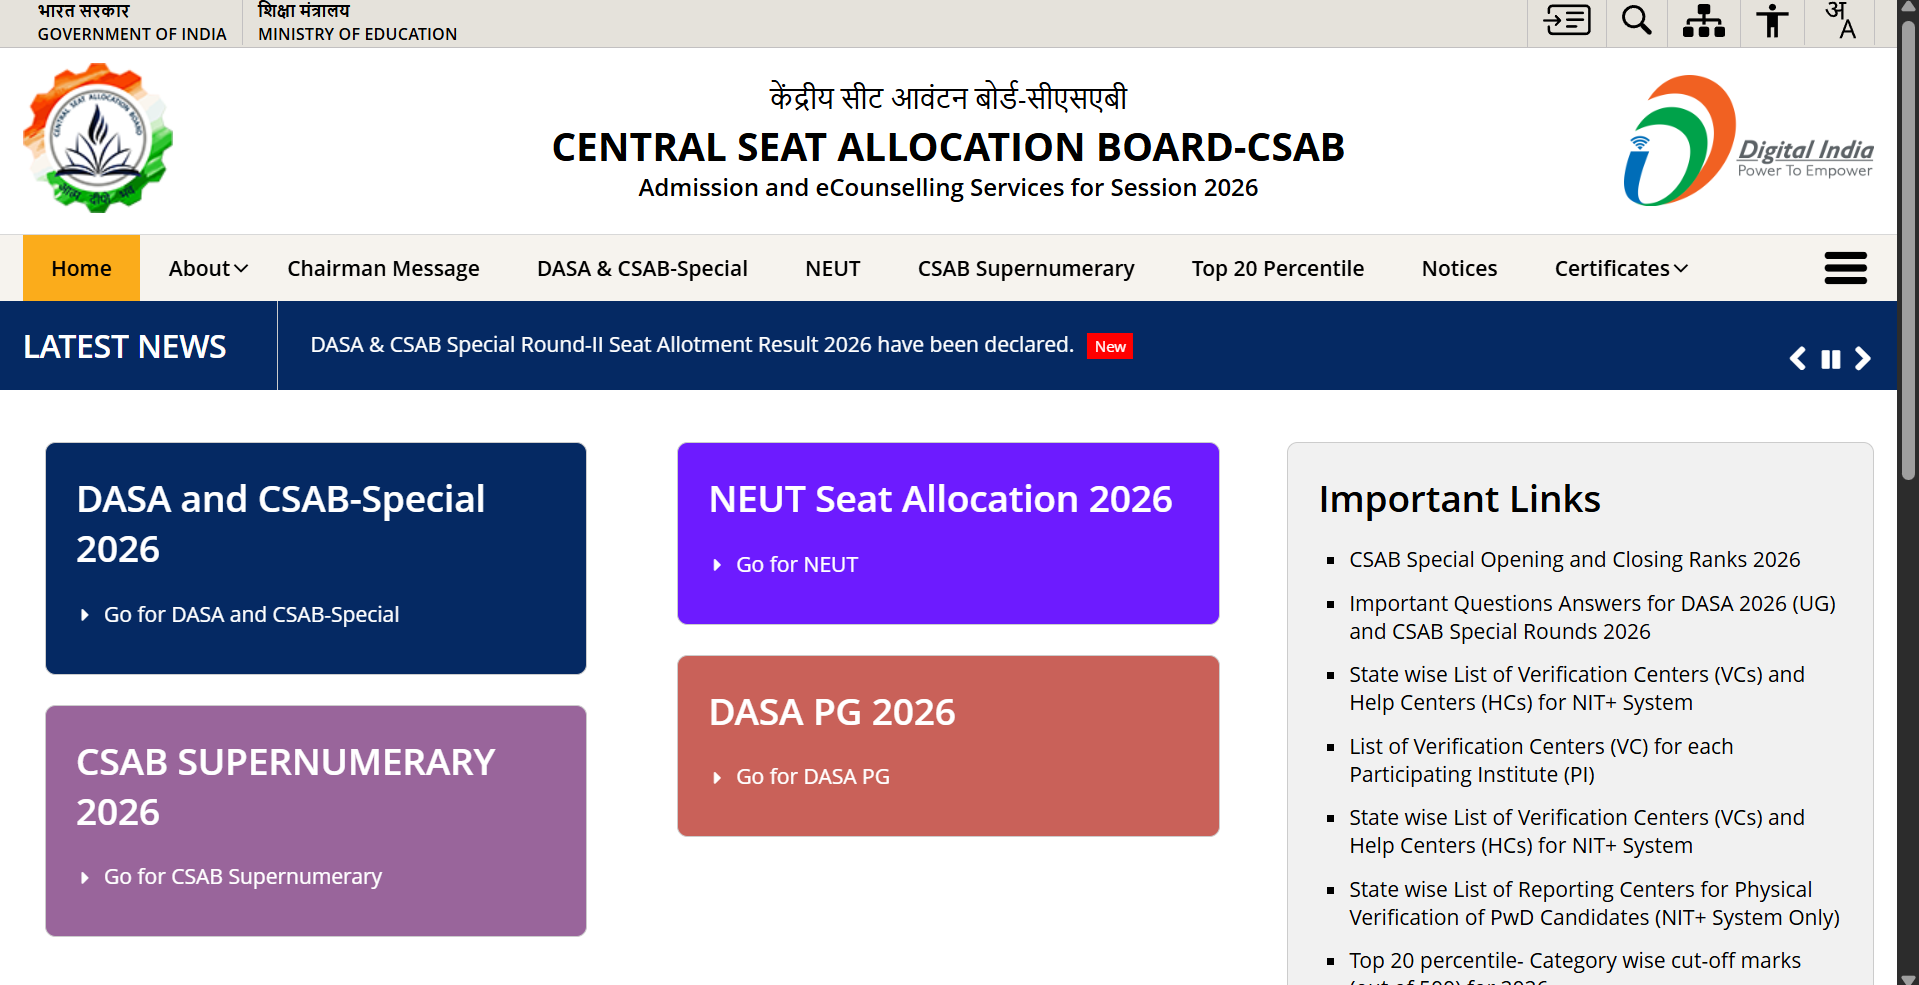Viewport: 1919px width, 985px height.
Task: Open accessibility options person icon
Action: pos(1772,20)
